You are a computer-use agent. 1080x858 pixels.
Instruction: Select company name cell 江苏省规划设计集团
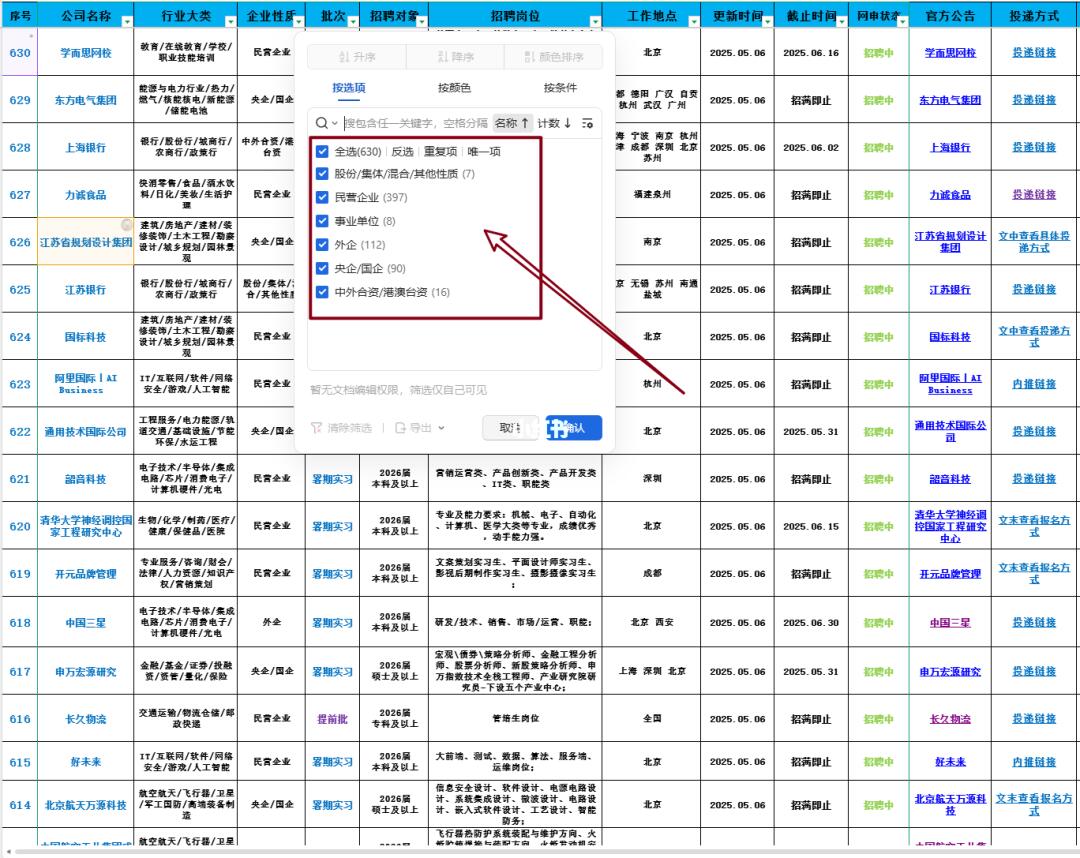tap(85, 242)
